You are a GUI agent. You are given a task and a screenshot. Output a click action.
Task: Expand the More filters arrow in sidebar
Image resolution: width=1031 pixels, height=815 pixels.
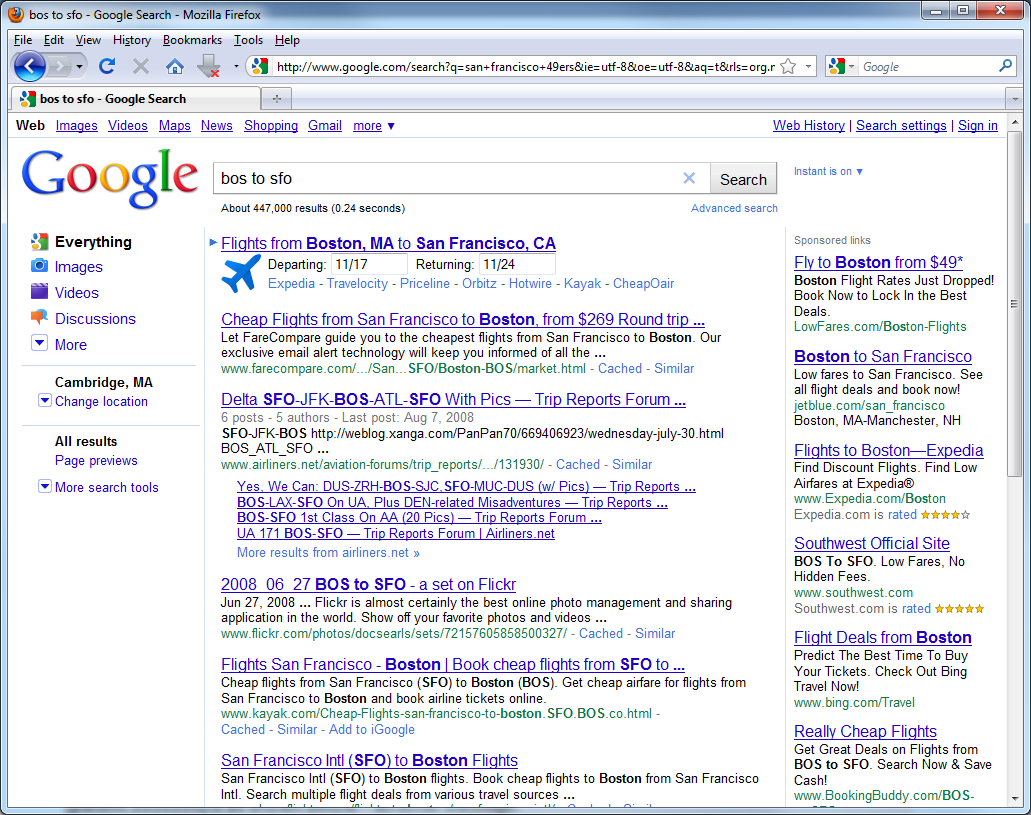tap(39, 343)
